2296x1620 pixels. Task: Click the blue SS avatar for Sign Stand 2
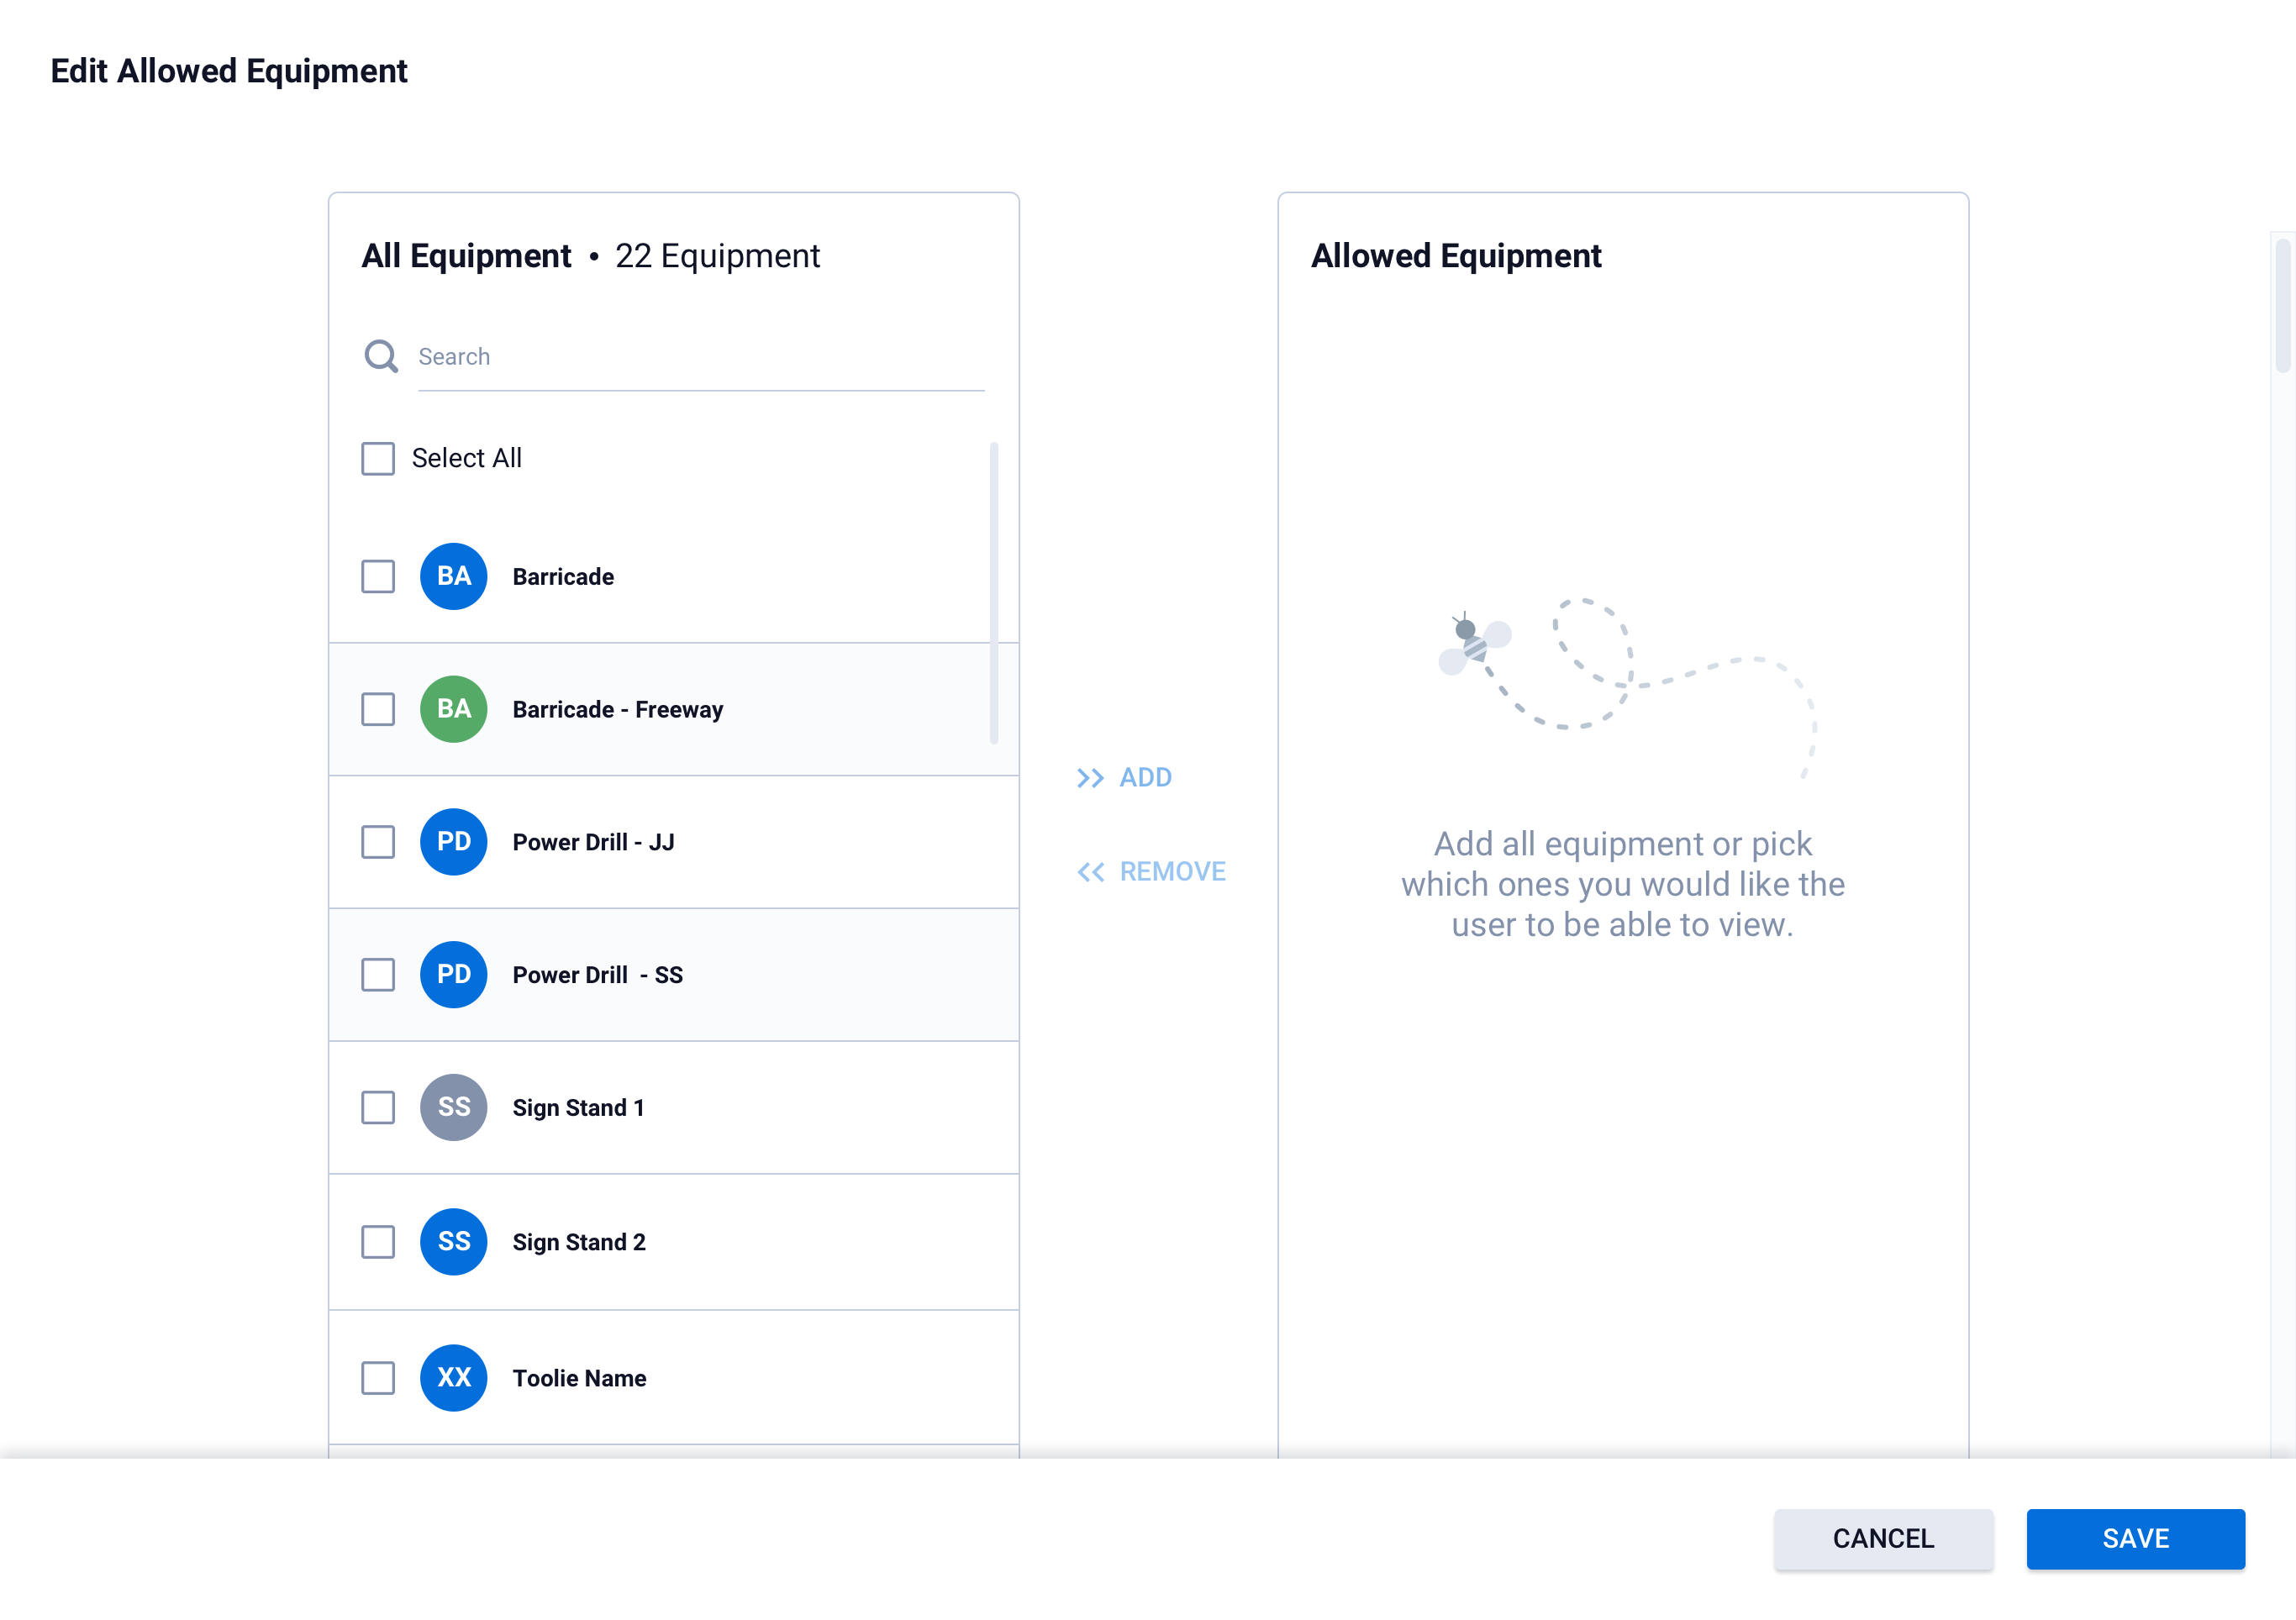(x=453, y=1241)
